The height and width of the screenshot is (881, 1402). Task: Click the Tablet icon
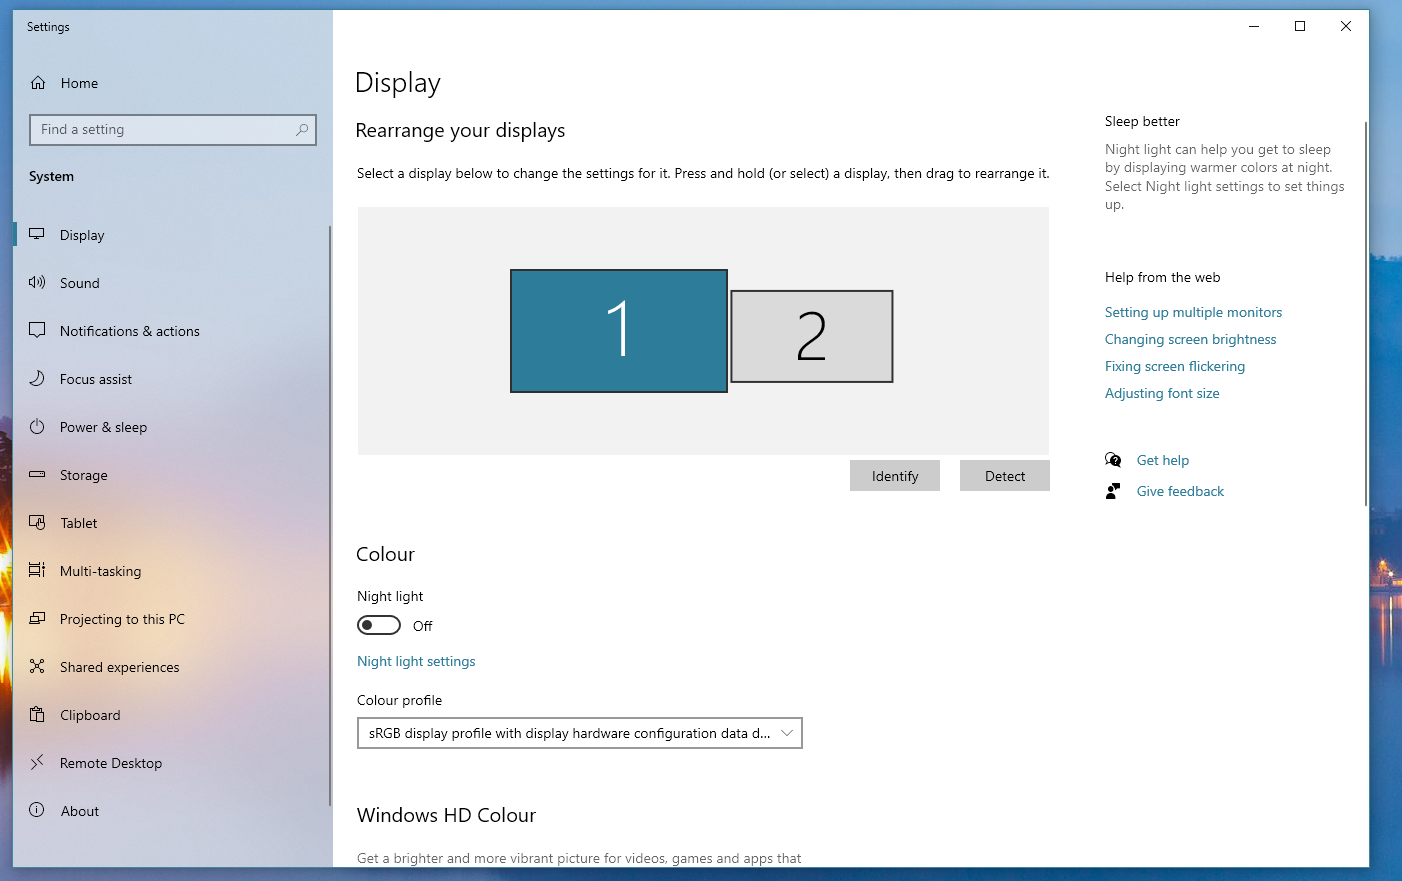37,522
